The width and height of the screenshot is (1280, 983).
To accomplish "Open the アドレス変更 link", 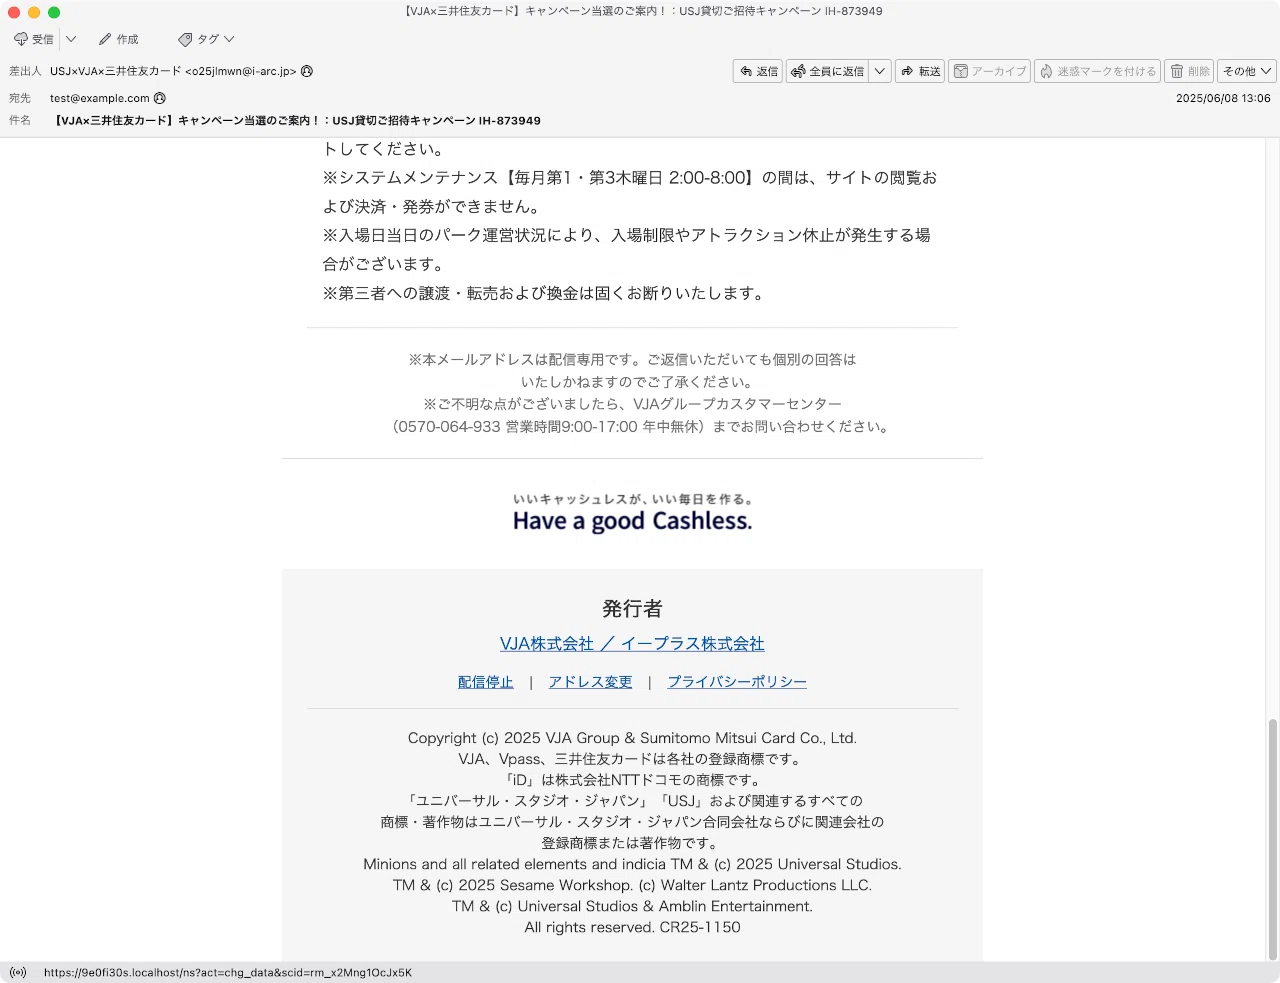I will click(x=590, y=682).
